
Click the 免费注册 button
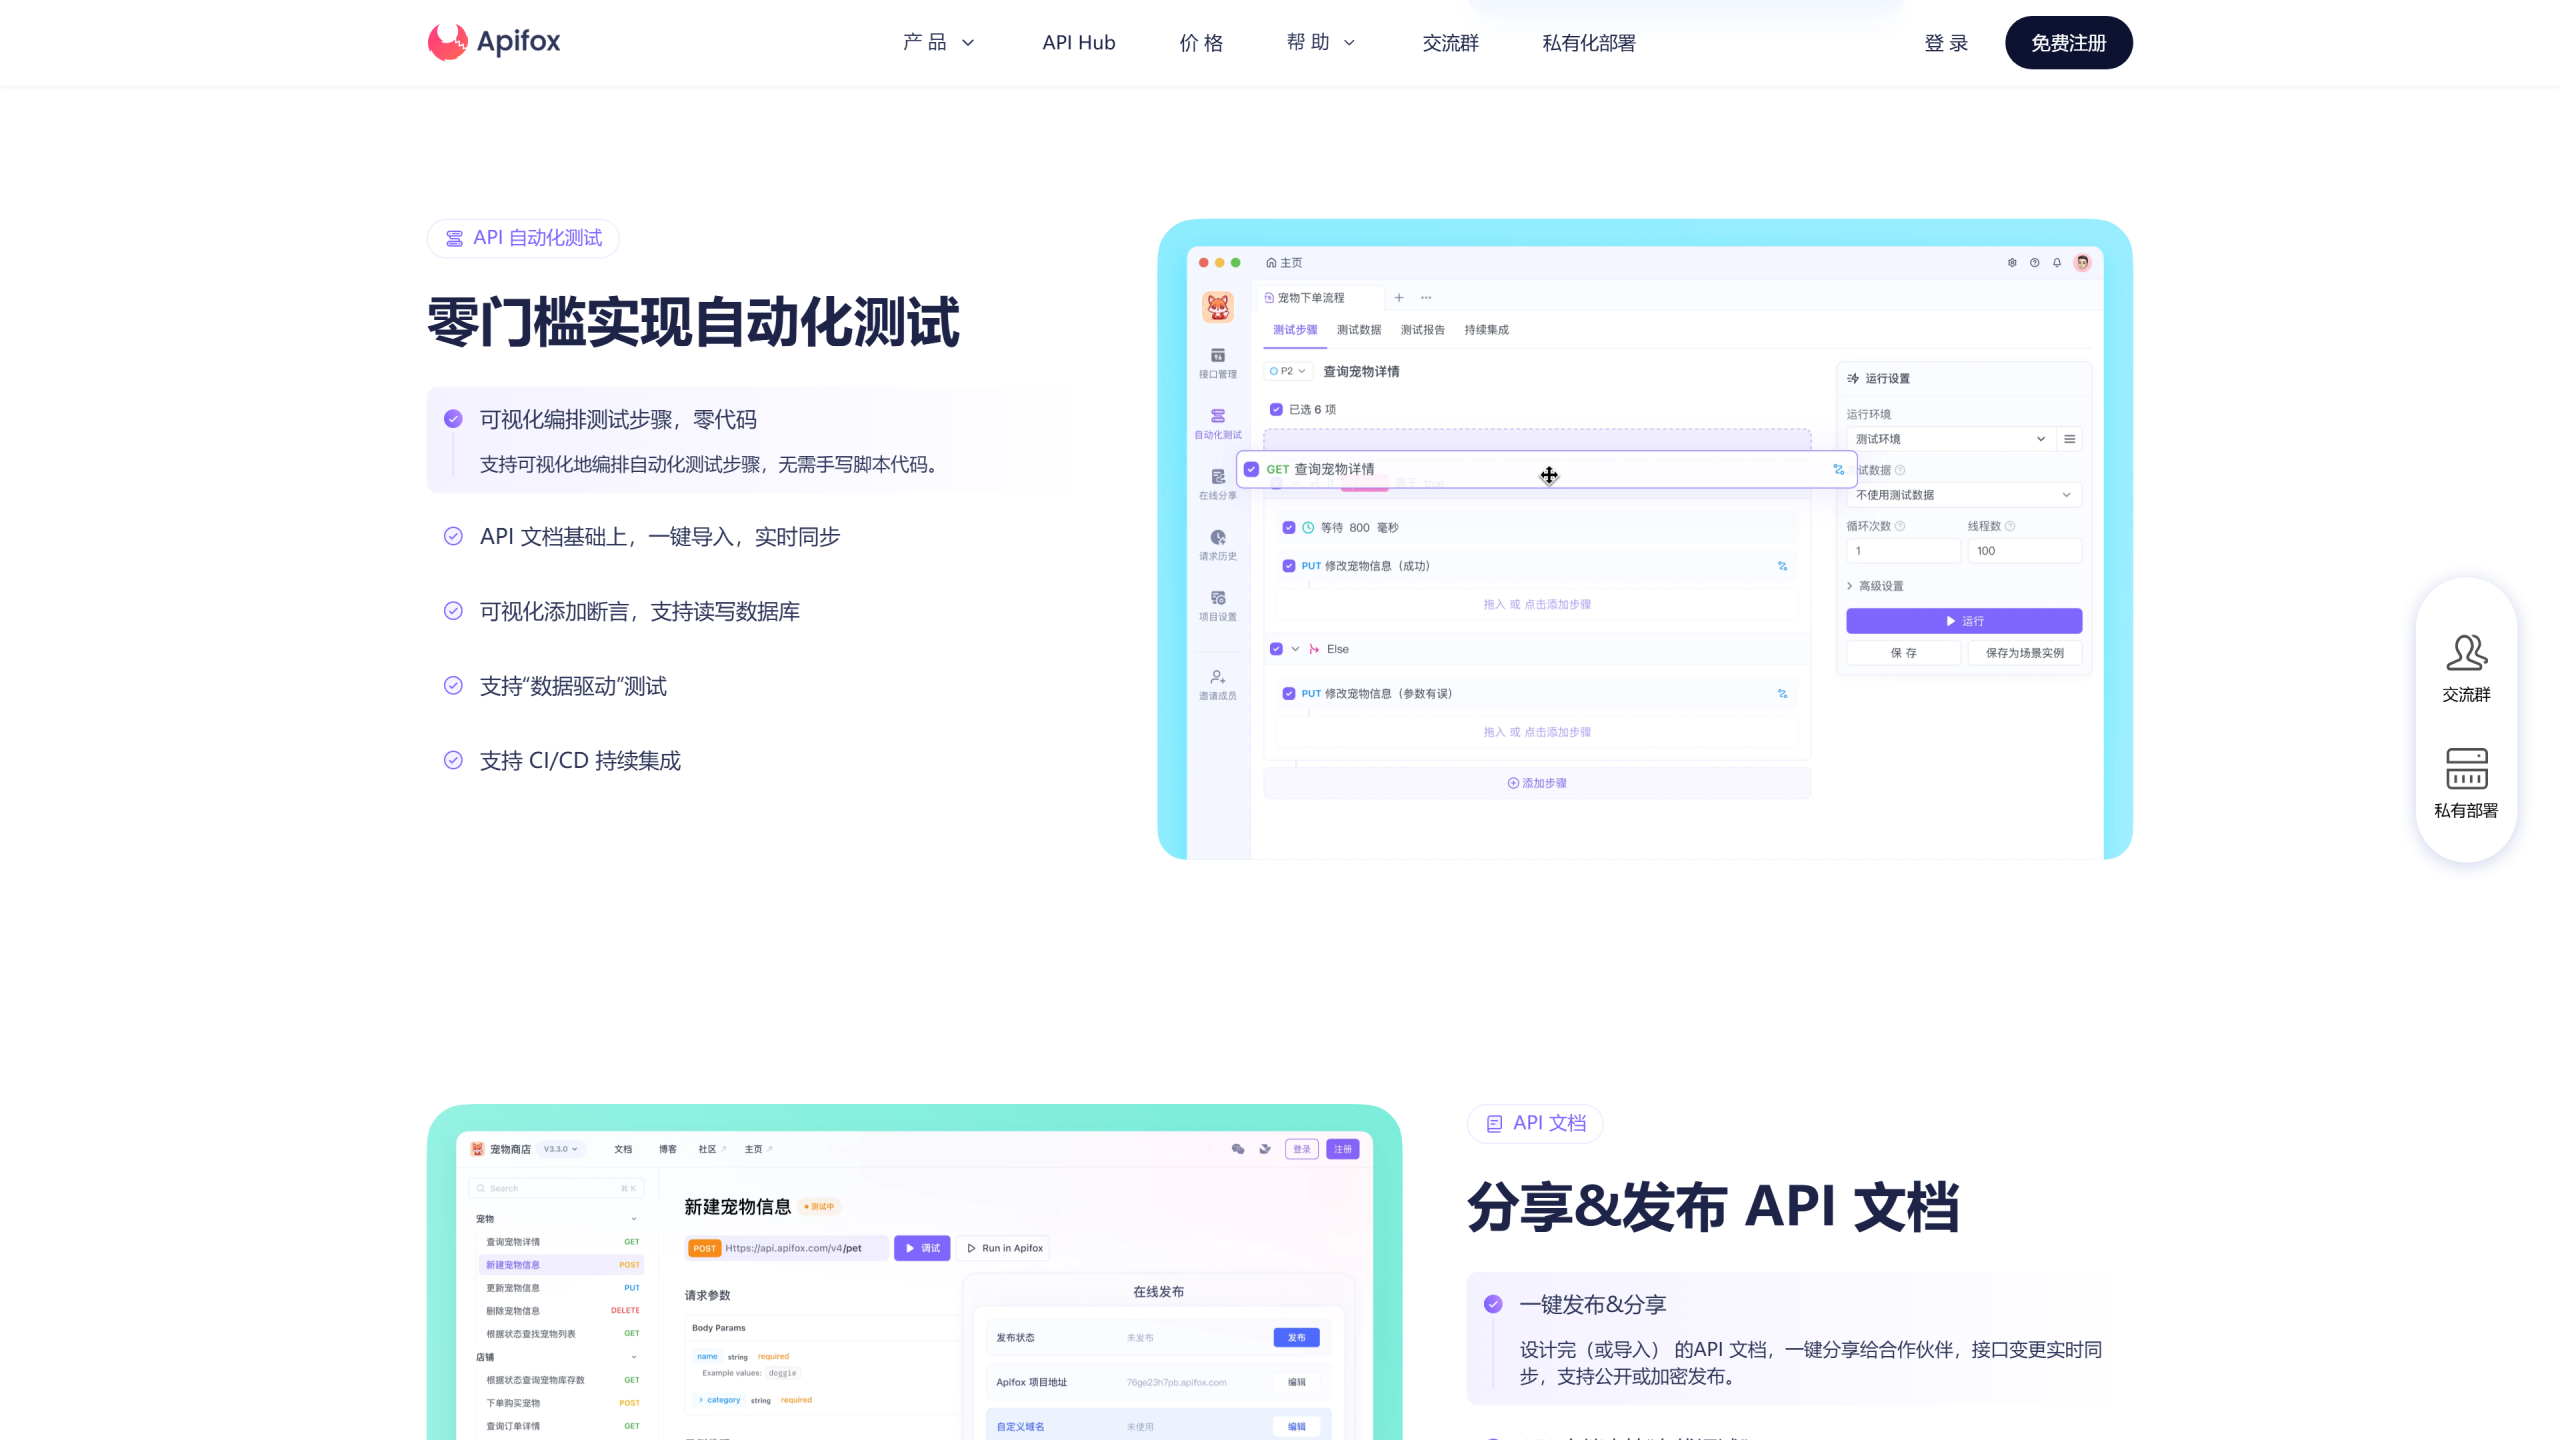point(2069,42)
